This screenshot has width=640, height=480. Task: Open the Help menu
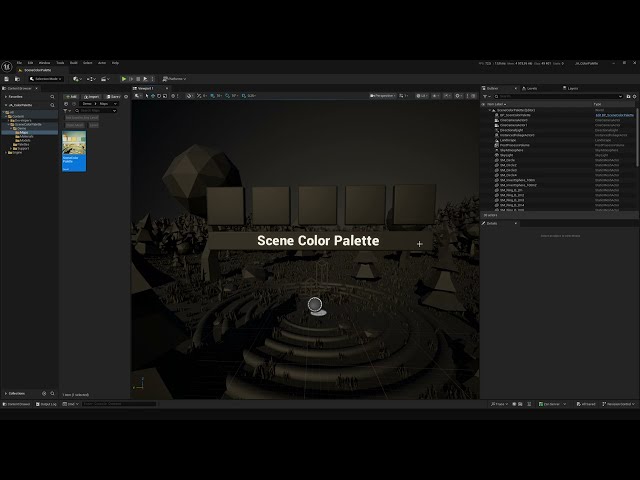116,63
